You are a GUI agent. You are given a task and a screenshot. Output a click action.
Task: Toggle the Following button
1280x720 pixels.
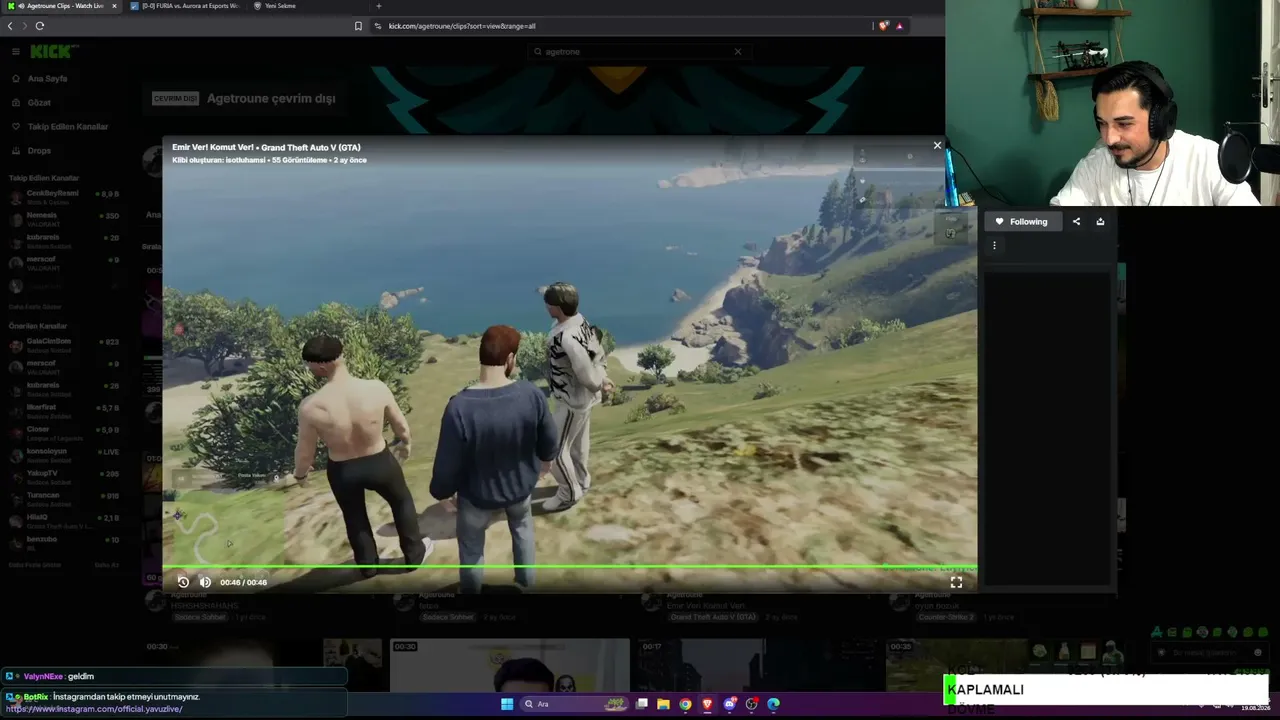click(1021, 222)
